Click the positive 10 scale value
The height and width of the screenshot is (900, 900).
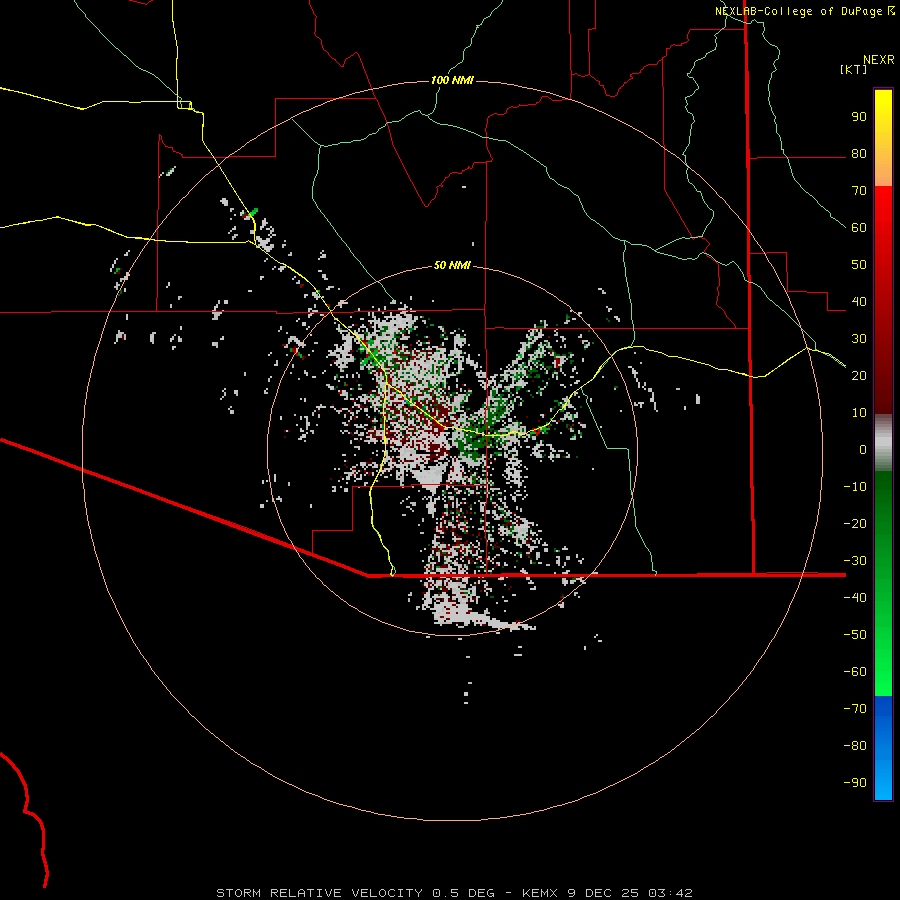(859, 413)
